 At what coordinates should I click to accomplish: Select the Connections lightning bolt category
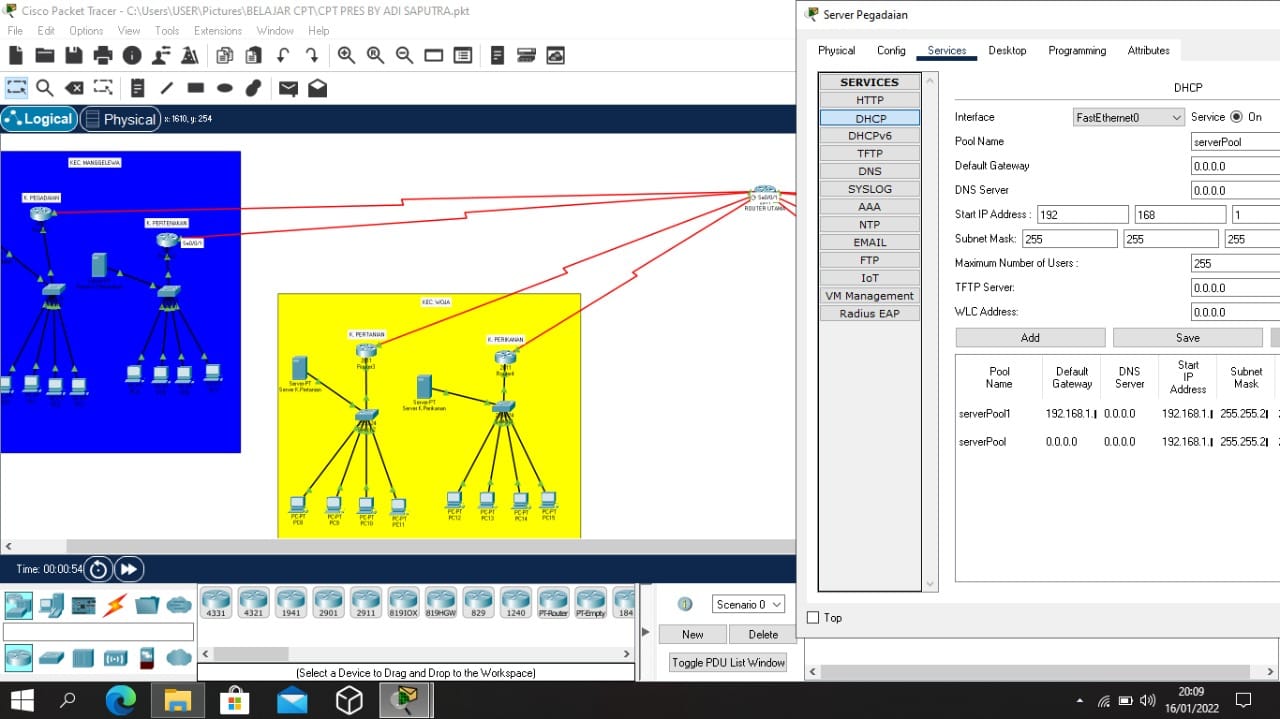click(x=115, y=605)
